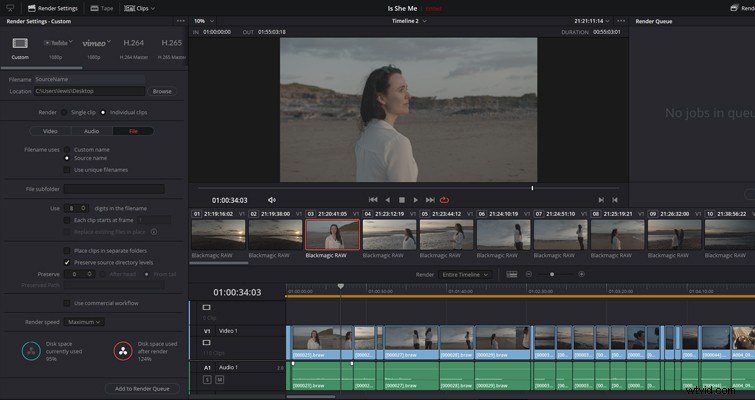755x400 pixels.
Task: Select Custom name for filename
Action: [67, 150]
